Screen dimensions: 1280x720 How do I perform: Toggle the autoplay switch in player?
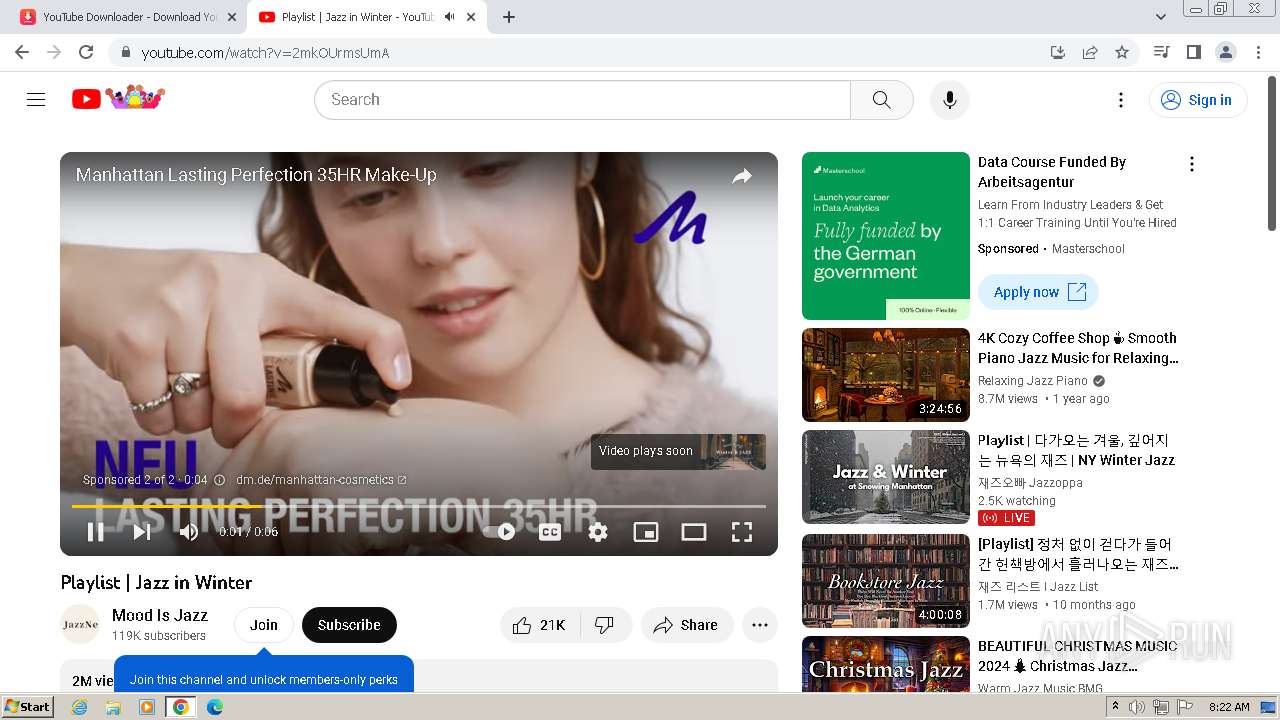[500, 532]
